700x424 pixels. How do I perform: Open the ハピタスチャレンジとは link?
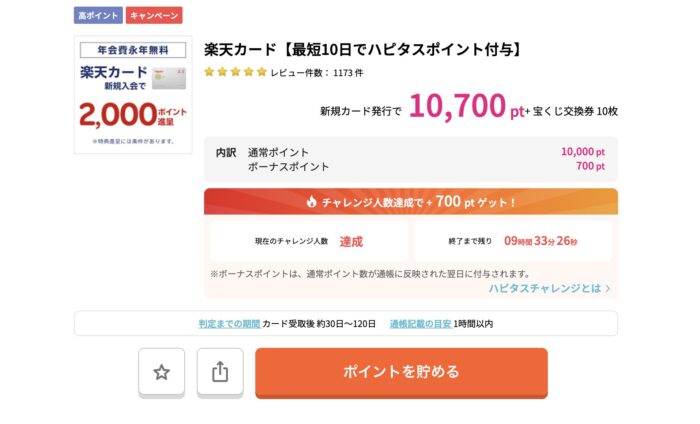544,288
